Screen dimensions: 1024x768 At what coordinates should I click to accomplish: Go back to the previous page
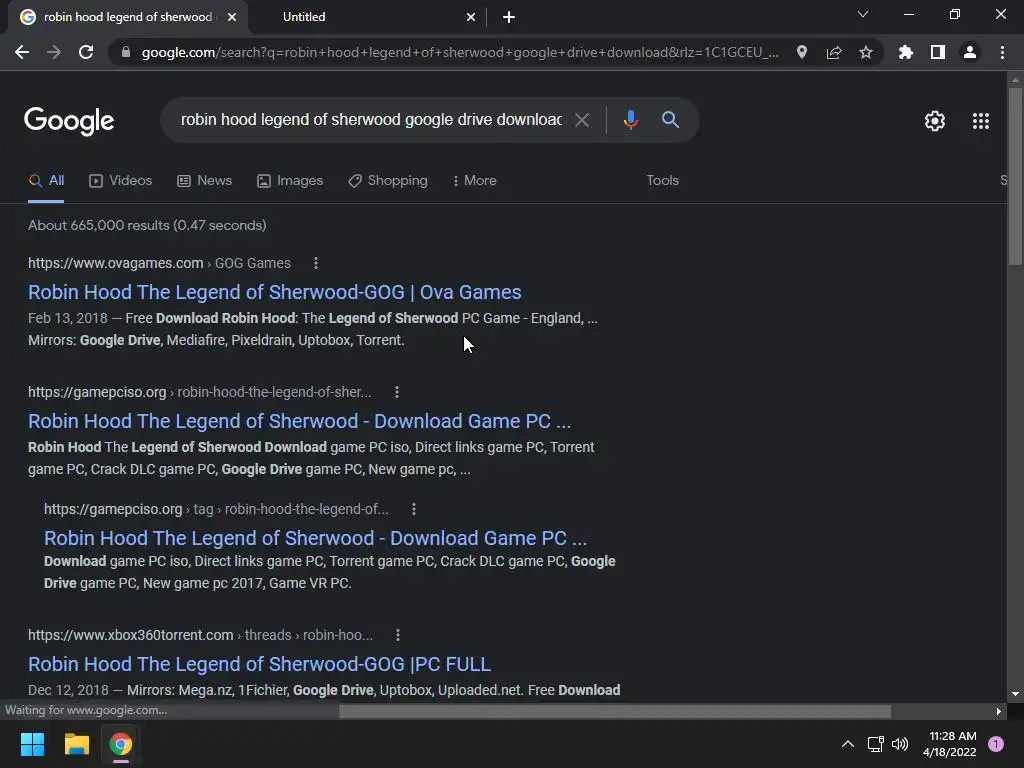pyautogui.click(x=22, y=52)
